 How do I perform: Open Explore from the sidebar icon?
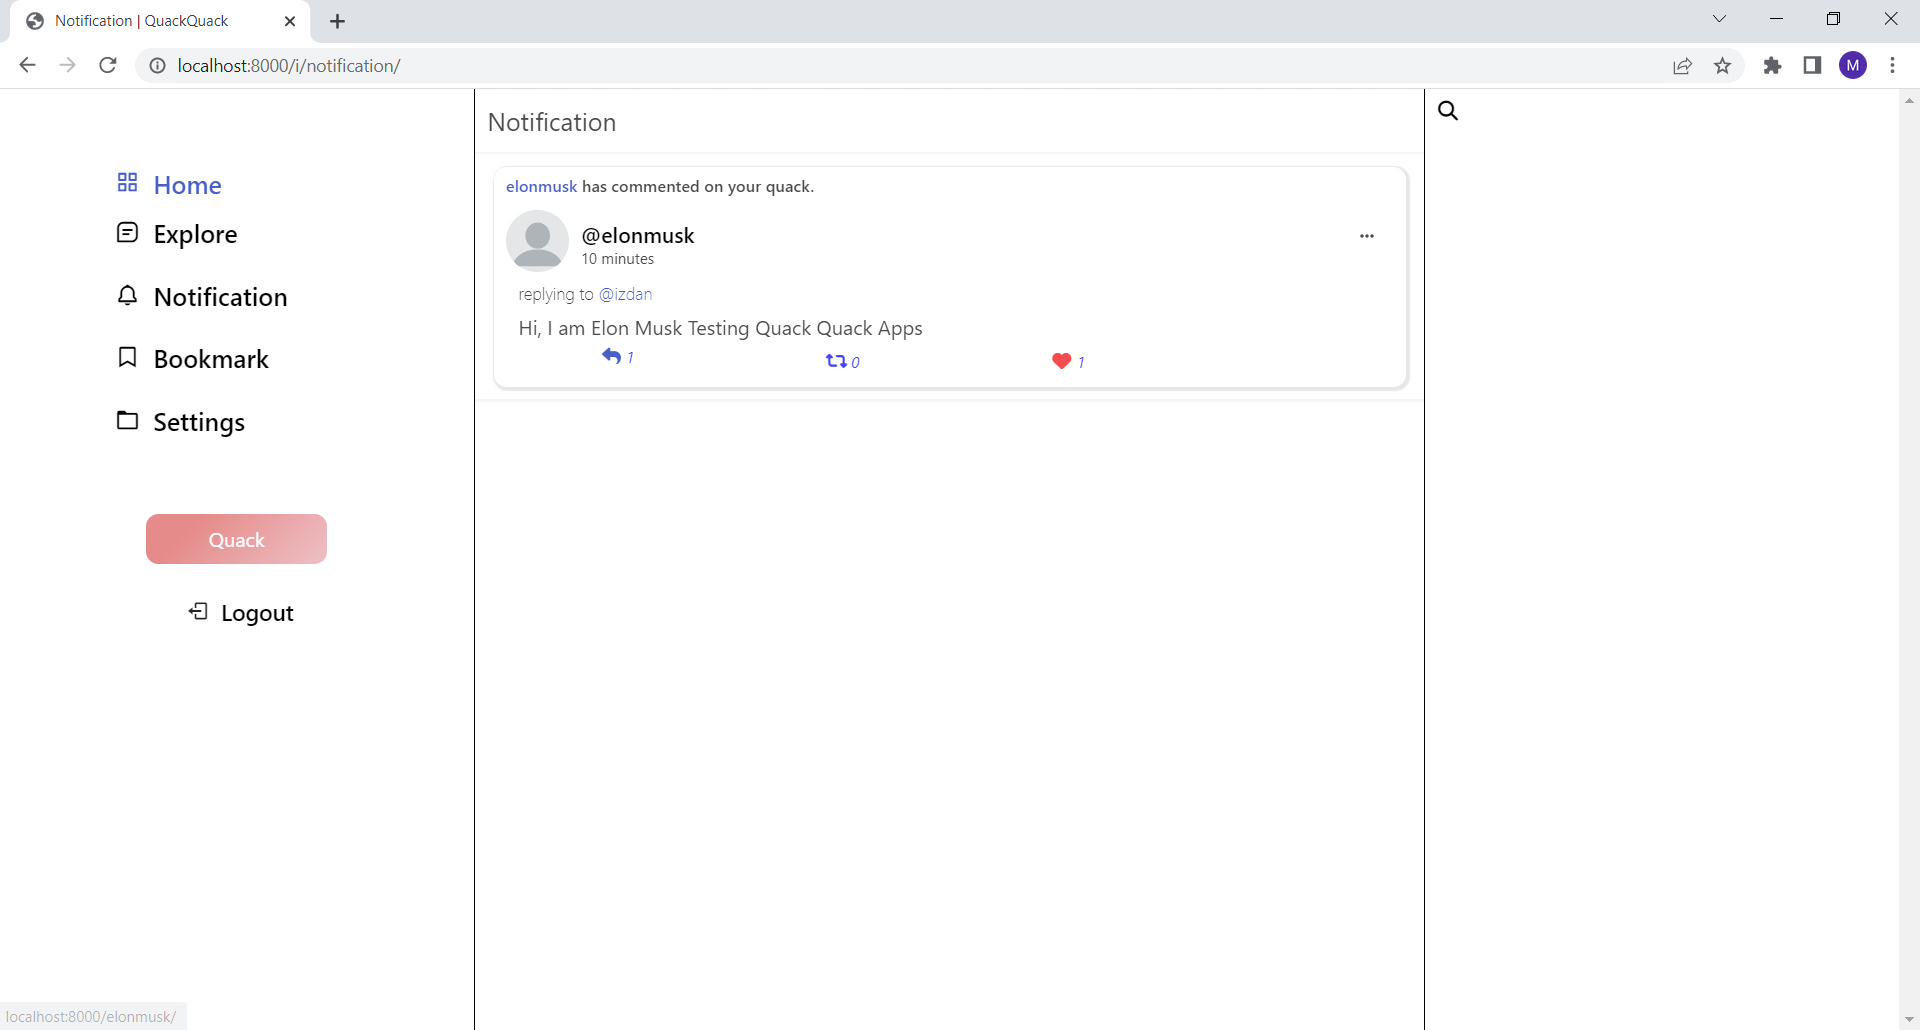[126, 232]
